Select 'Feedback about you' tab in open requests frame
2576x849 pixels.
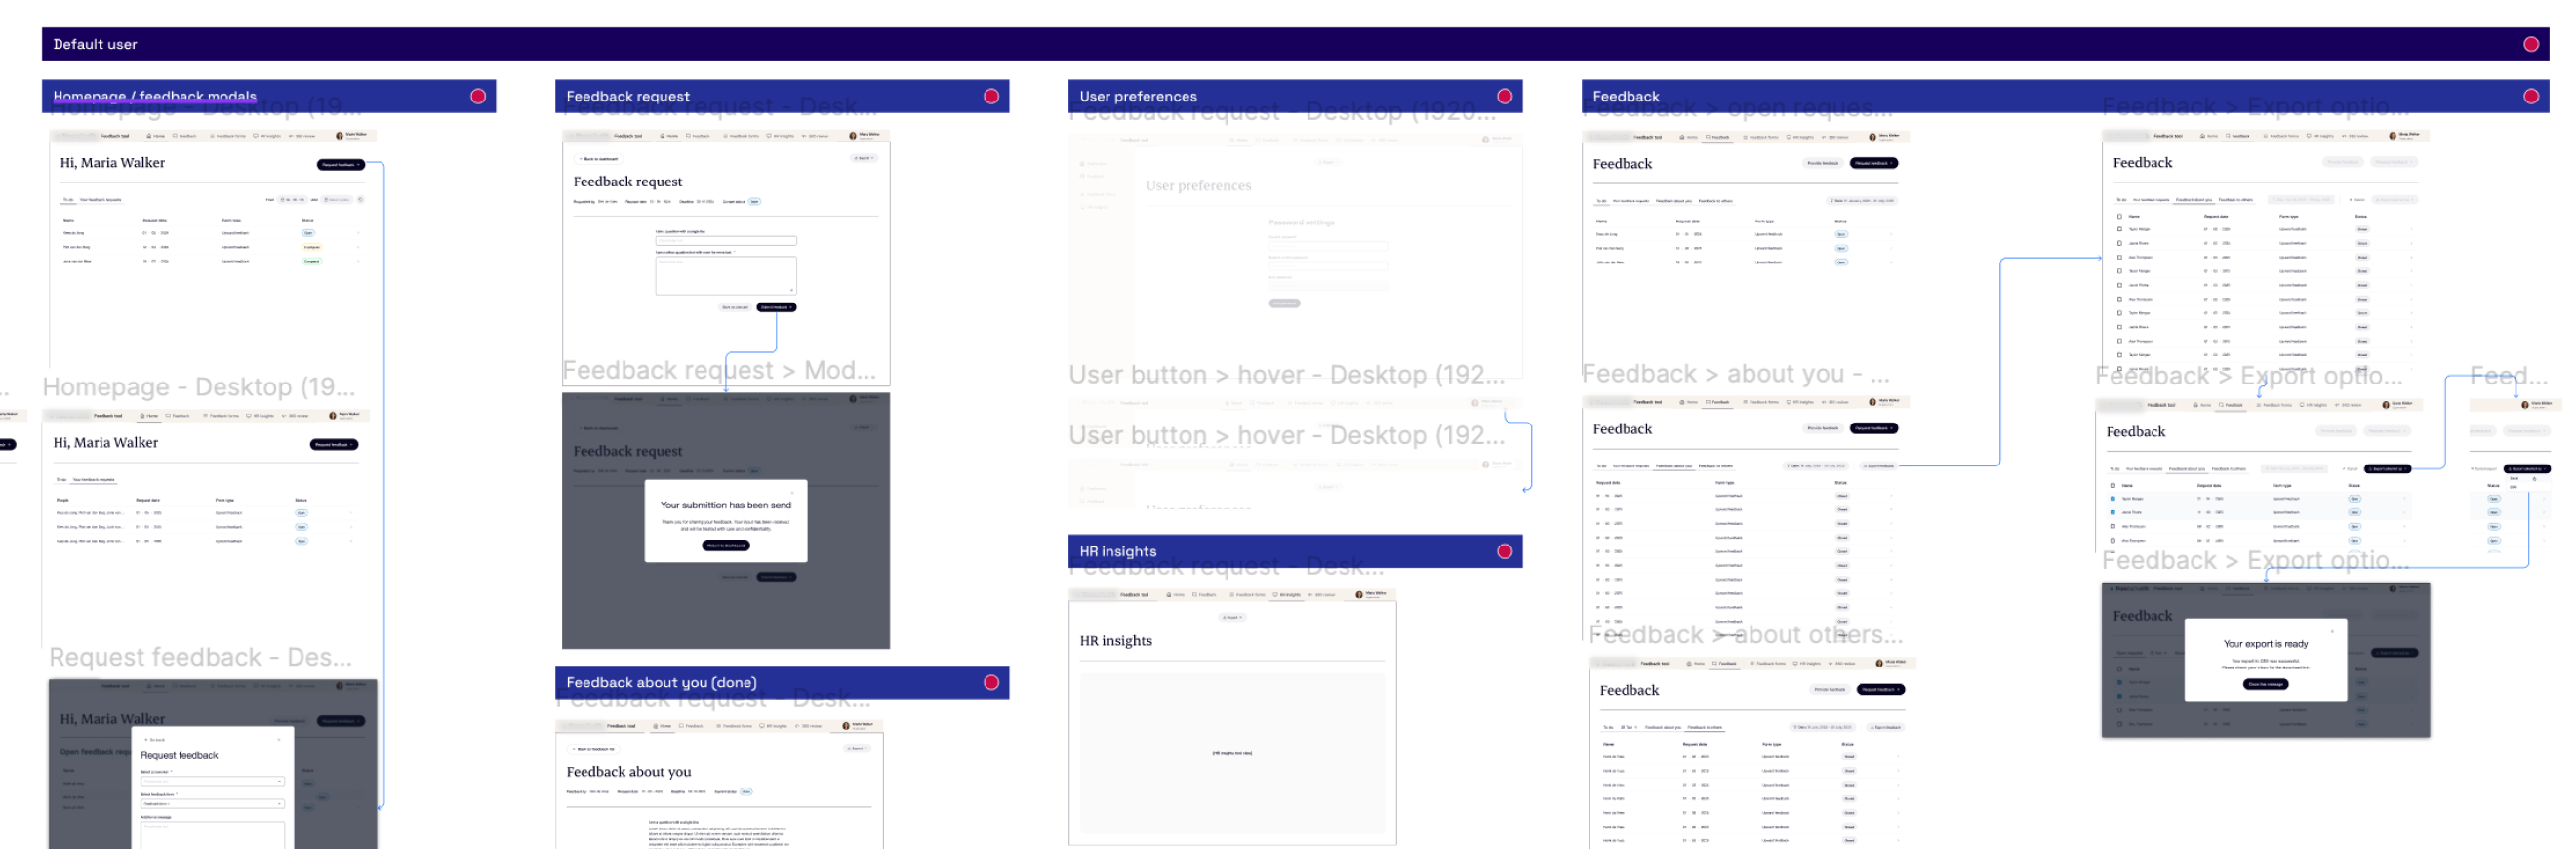(x=1674, y=201)
